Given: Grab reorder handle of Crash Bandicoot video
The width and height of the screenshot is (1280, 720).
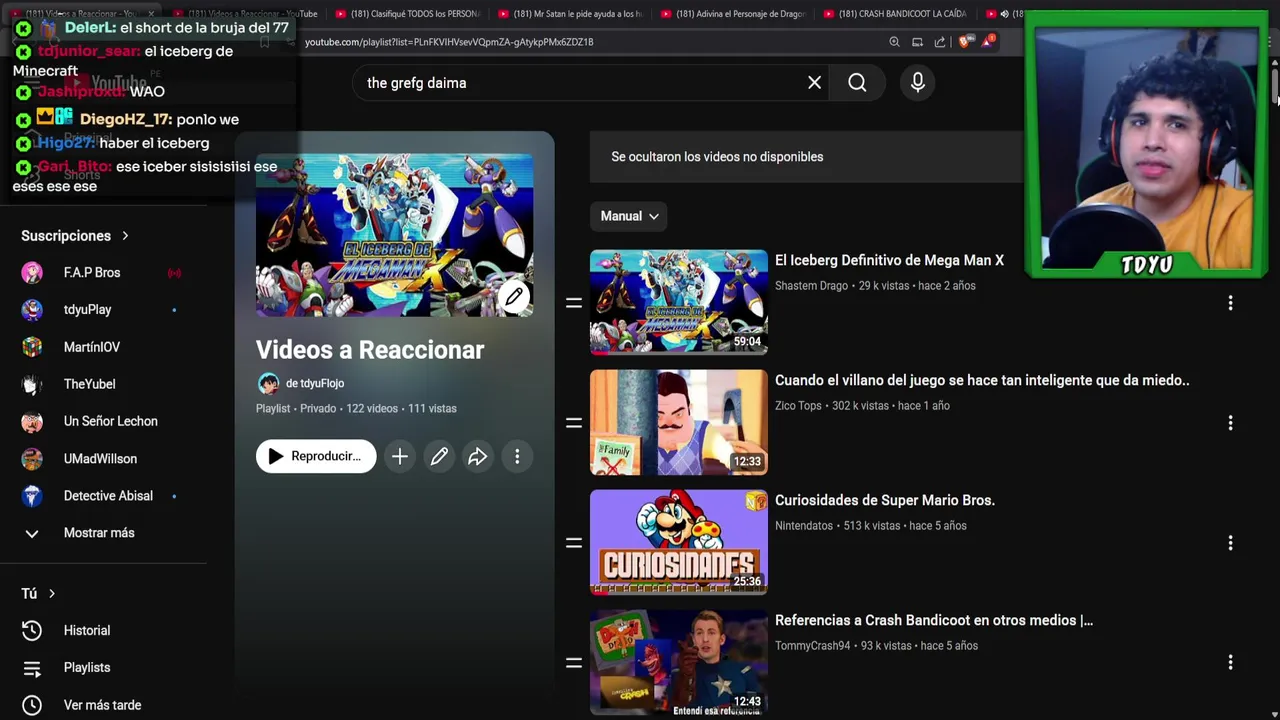Looking at the screenshot, I should click(574, 662).
